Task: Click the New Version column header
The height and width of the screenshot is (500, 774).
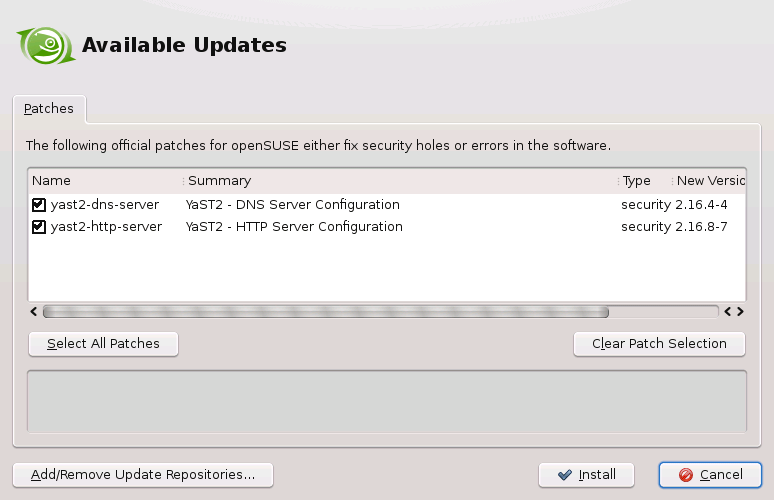Action: 709,181
